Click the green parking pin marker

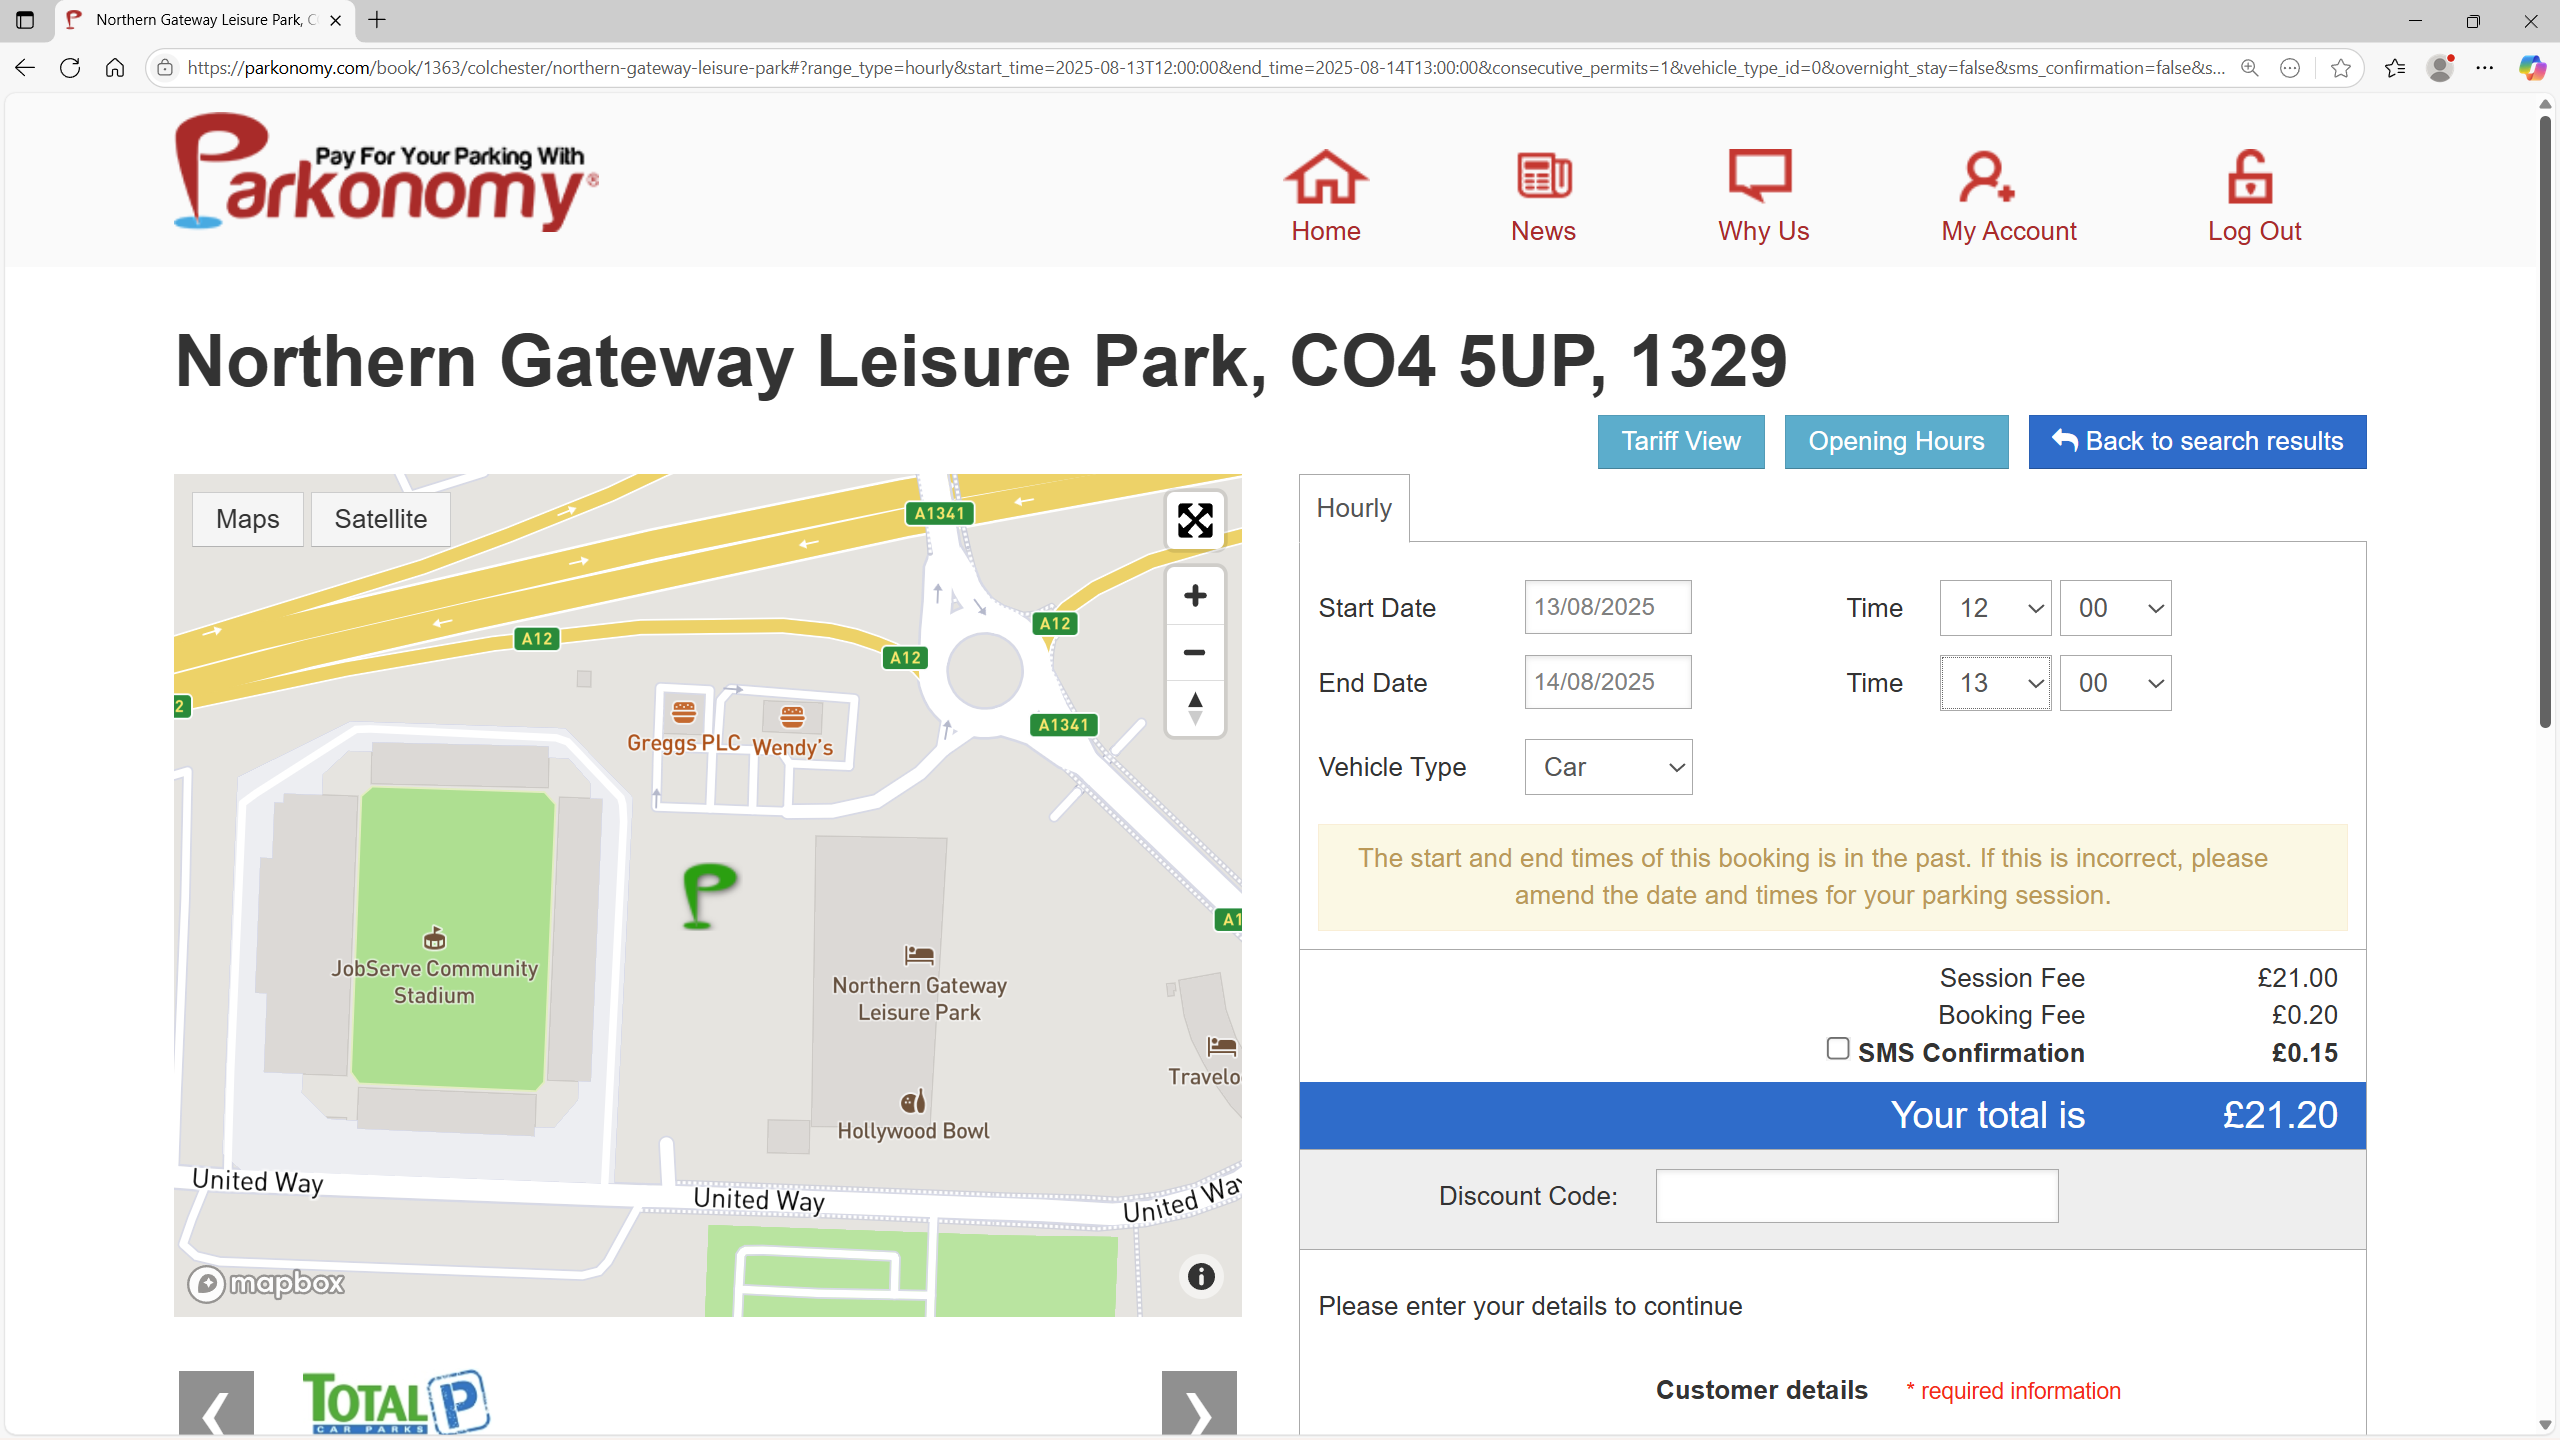709,895
